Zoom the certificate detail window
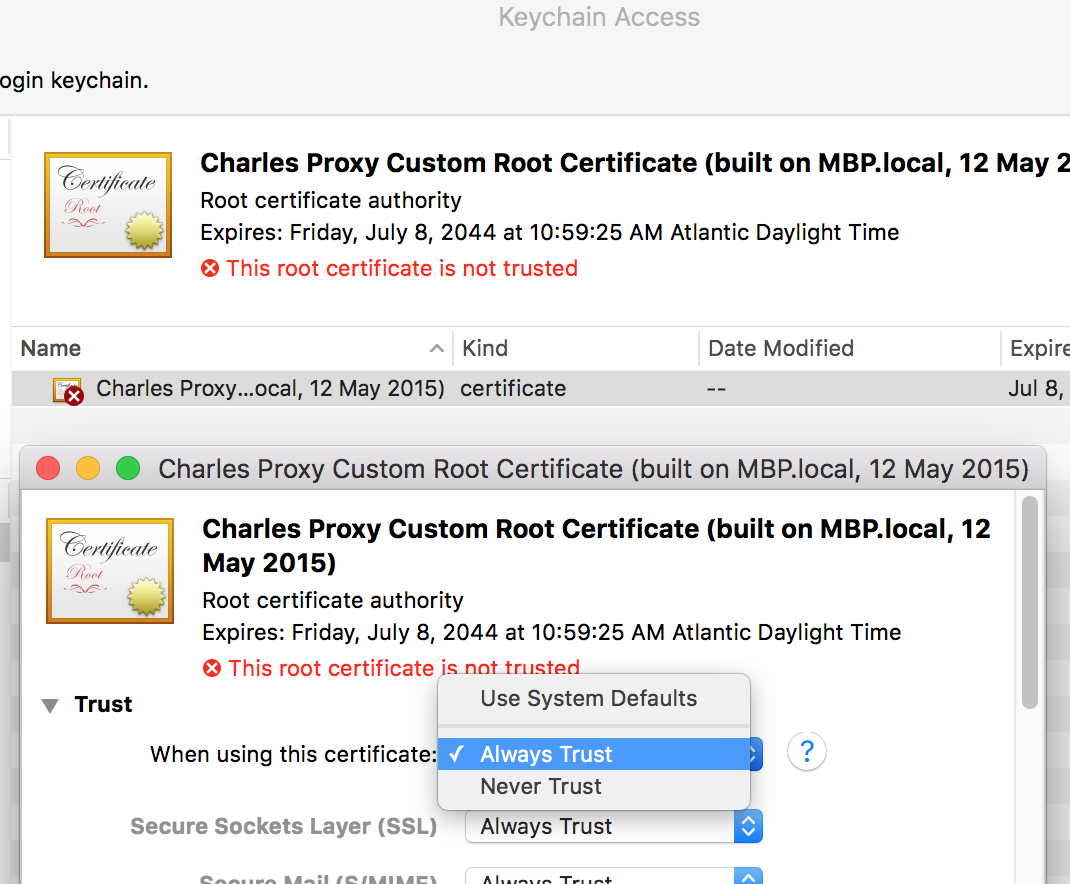This screenshot has height=884, width=1070. (128, 469)
